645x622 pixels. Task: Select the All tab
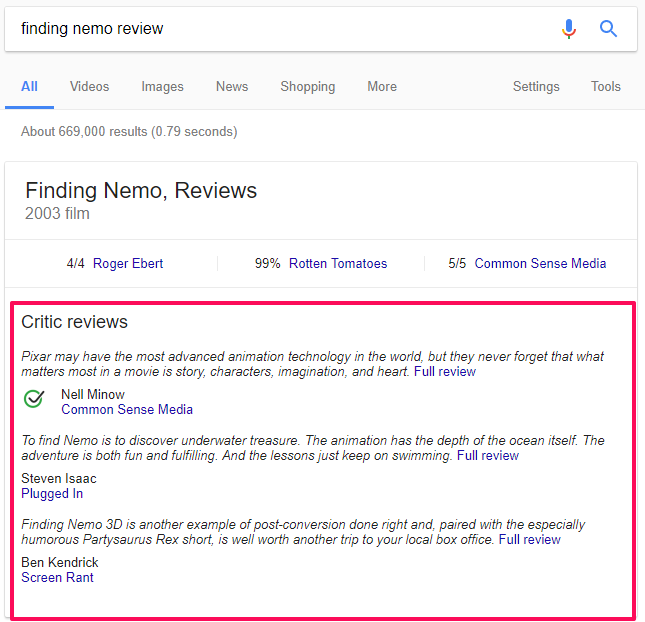pos(29,86)
